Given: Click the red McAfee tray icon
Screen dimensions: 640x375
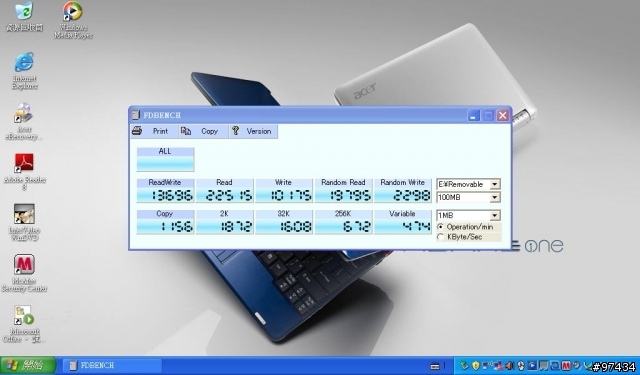Looking at the screenshot, I should tap(567, 365).
